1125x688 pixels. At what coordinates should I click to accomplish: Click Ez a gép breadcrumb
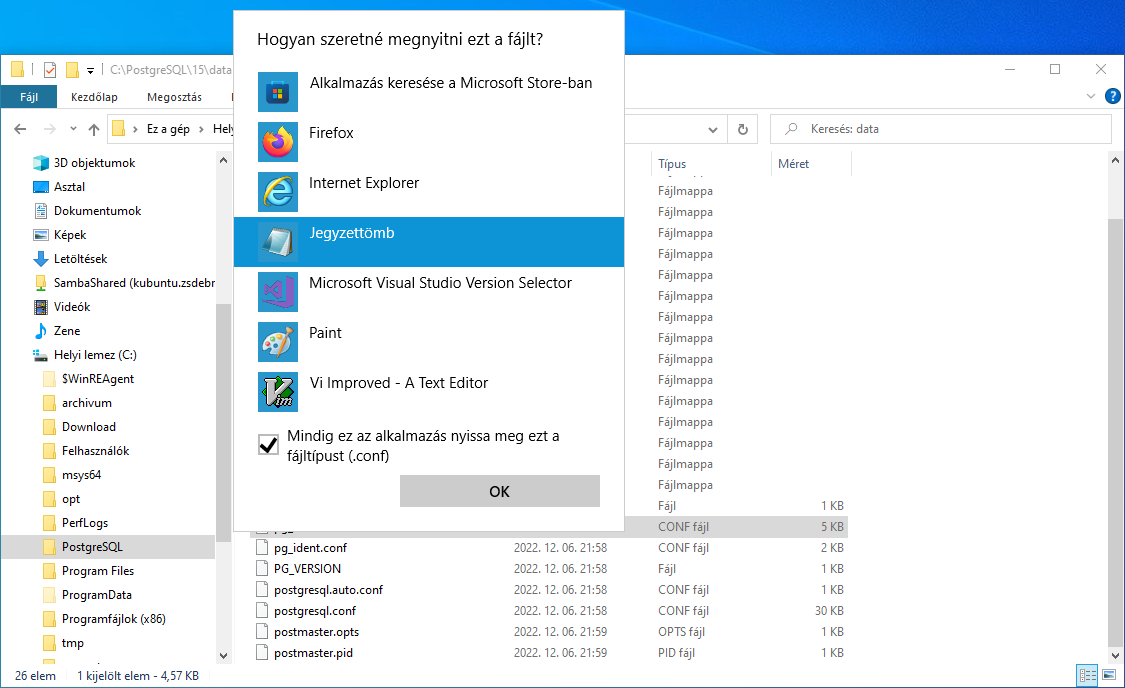click(x=168, y=129)
